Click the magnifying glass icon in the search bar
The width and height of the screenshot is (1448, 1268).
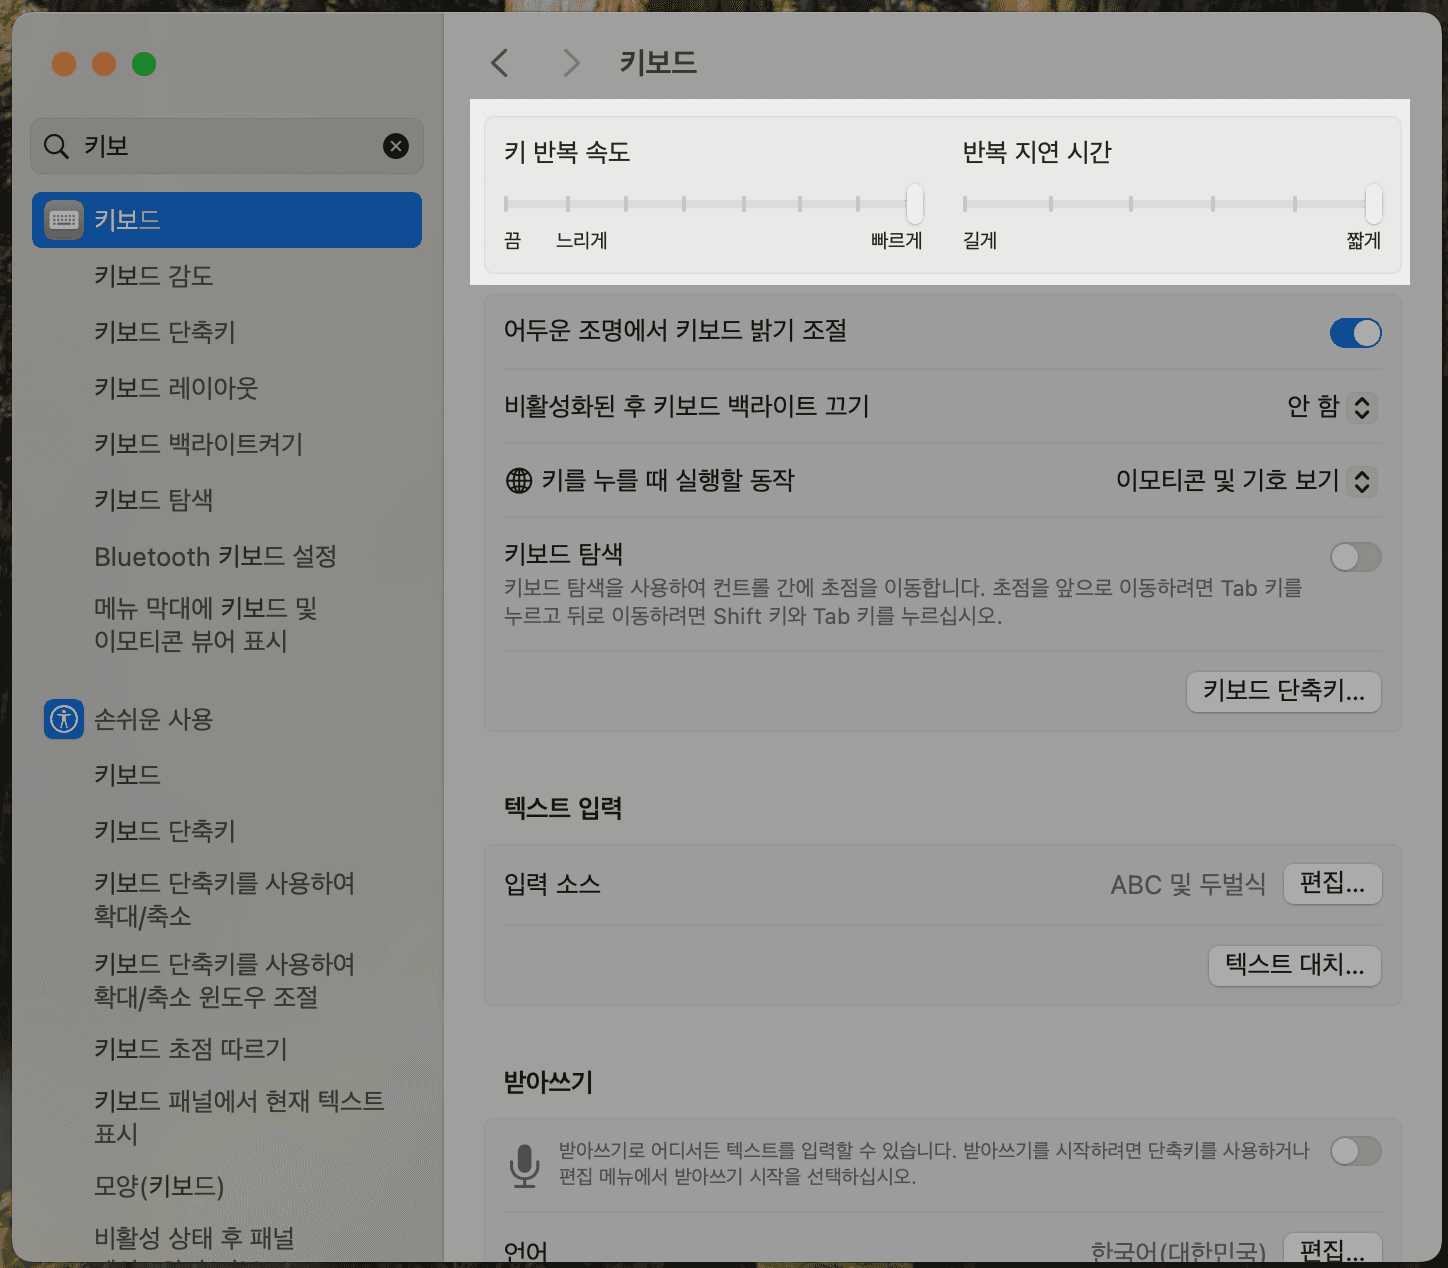(x=56, y=146)
